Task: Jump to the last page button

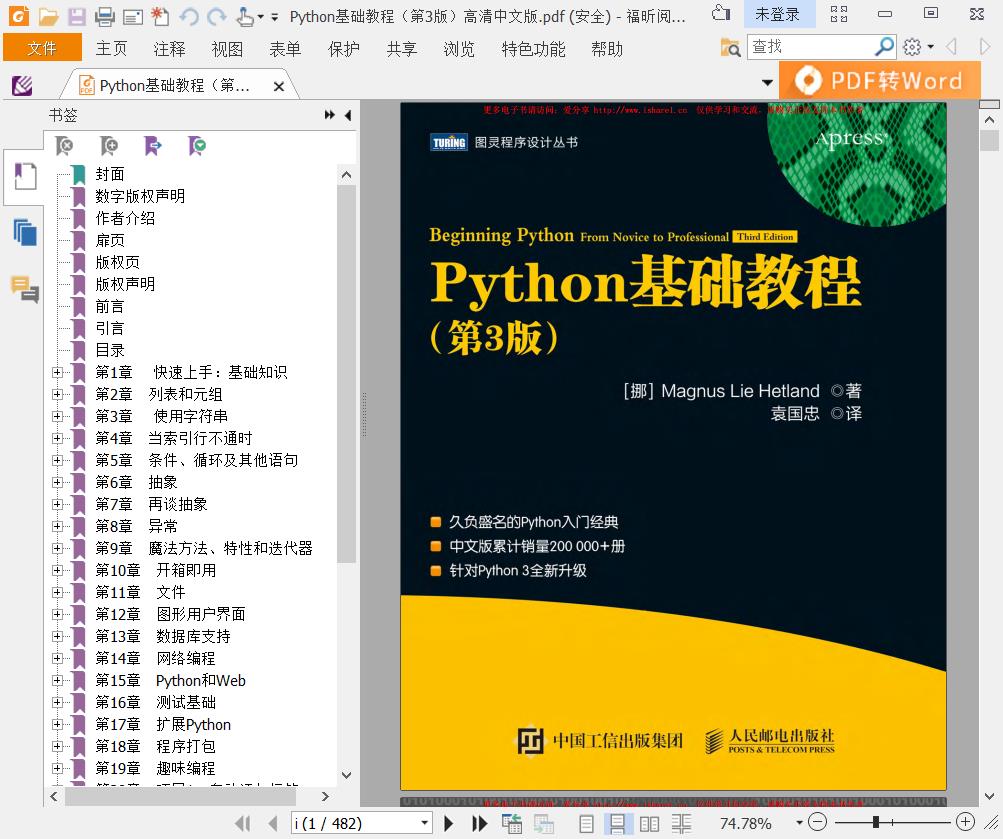Action: (x=479, y=824)
